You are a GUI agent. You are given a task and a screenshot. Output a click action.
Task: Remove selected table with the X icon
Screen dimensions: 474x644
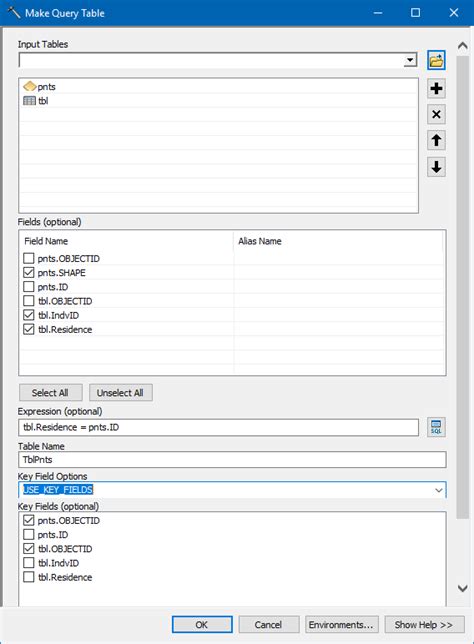click(436, 115)
